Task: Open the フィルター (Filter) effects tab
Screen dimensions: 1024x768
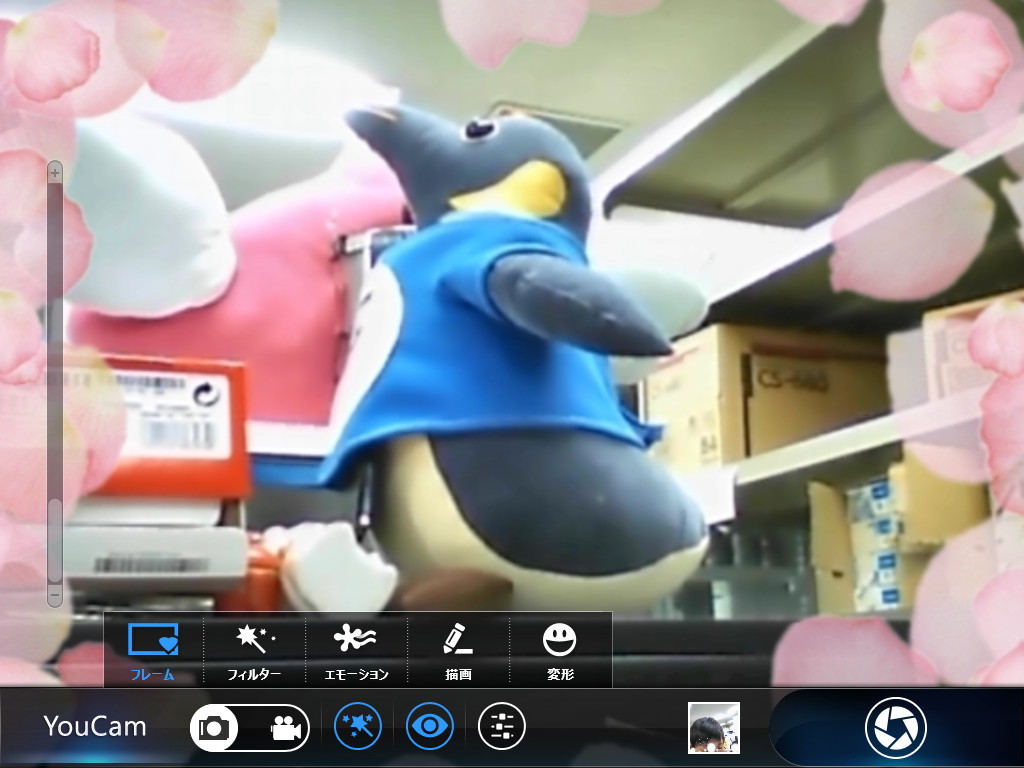Action: tap(255, 650)
